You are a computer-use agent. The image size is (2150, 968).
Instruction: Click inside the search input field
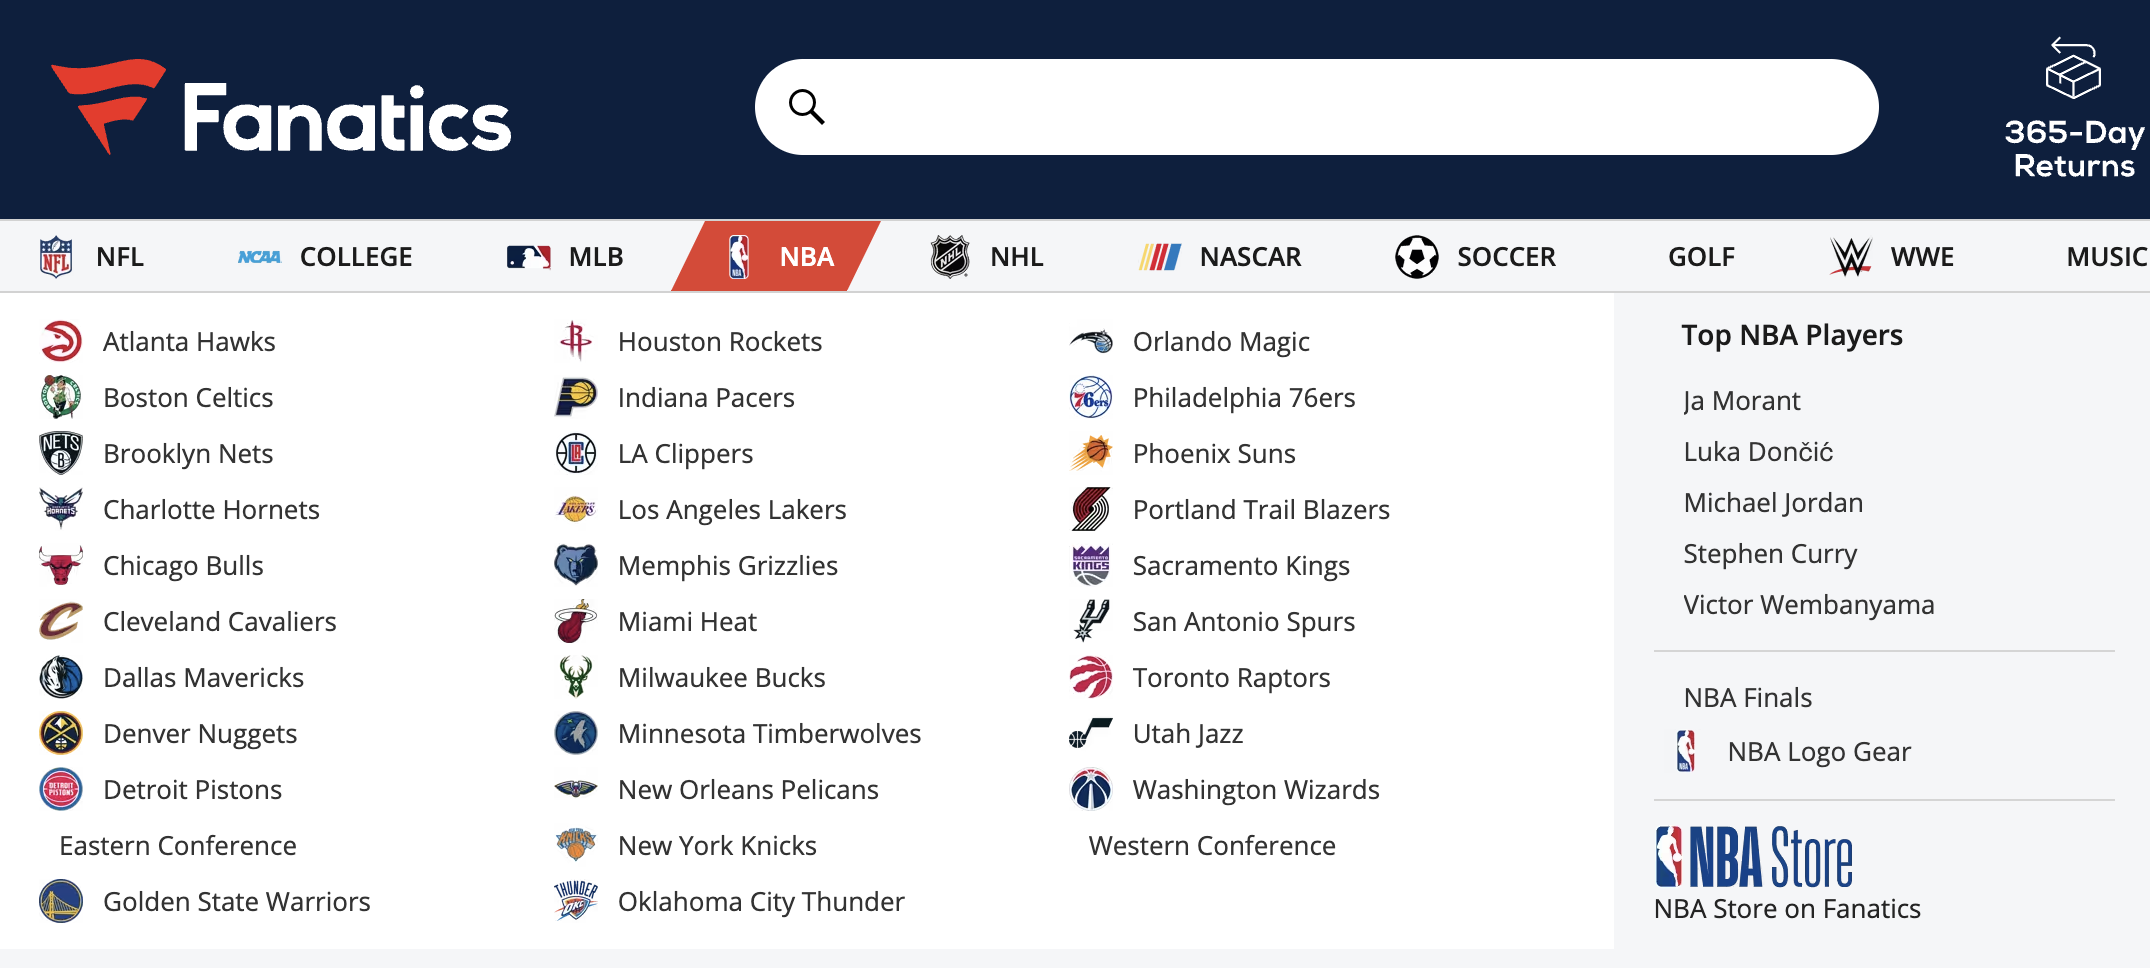(x=1316, y=107)
